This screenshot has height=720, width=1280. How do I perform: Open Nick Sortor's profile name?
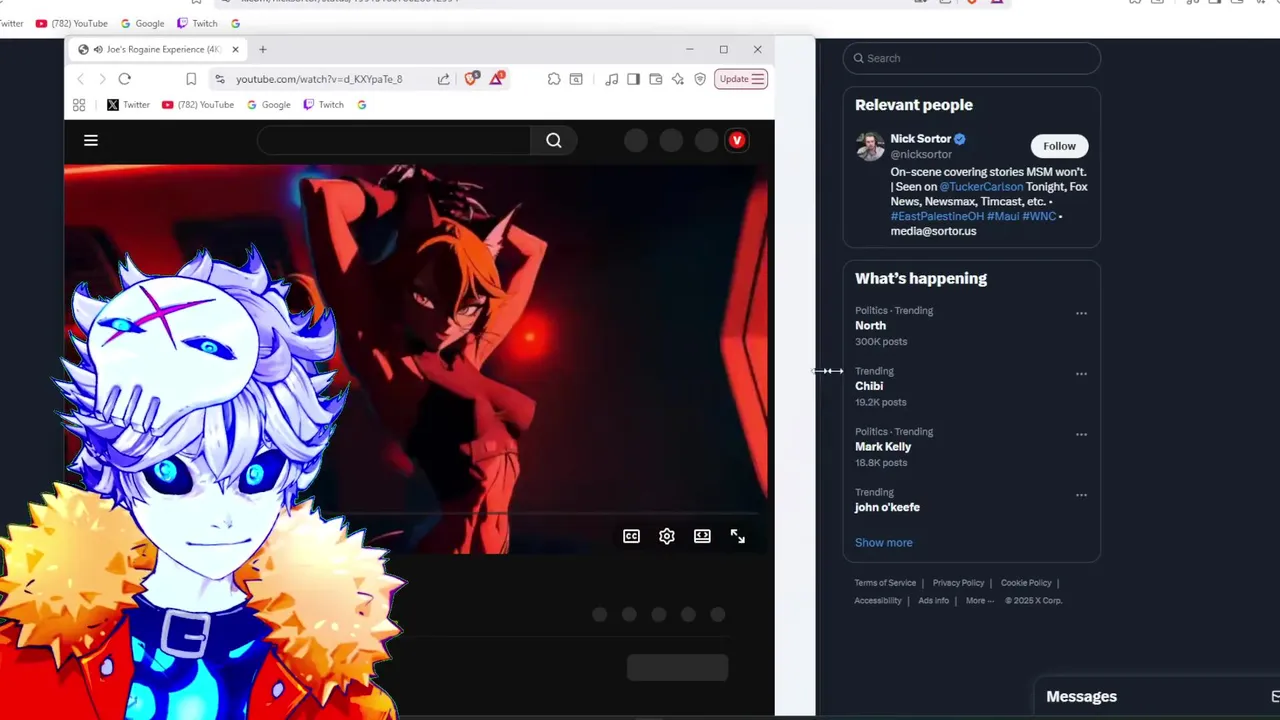(920, 139)
